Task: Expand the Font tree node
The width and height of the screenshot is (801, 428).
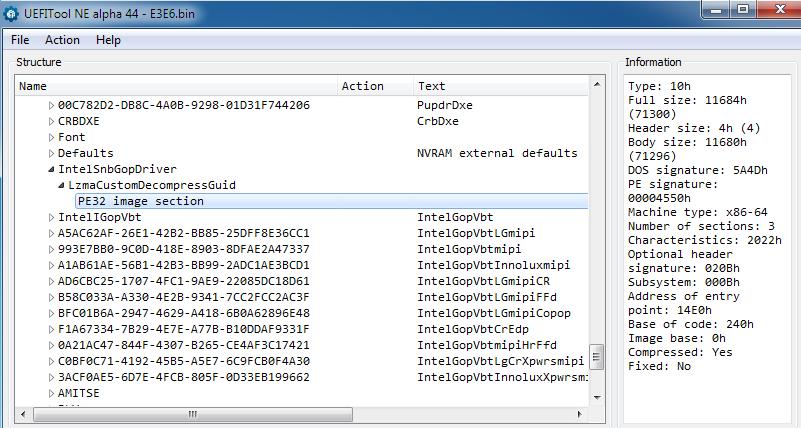Action: (51, 137)
